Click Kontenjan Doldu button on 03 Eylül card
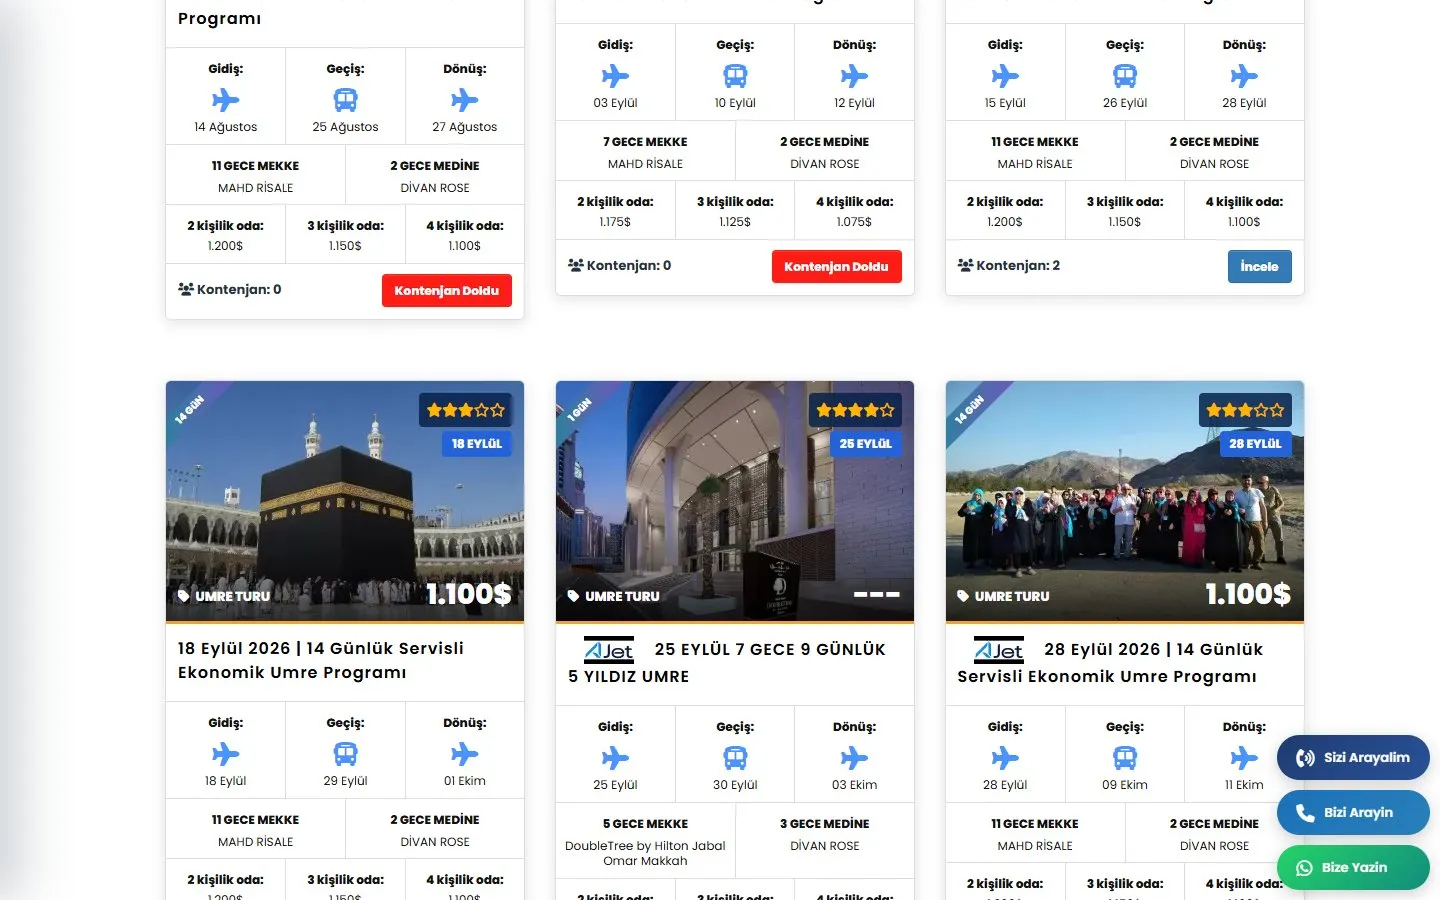The height and width of the screenshot is (900, 1440). [837, 266]
